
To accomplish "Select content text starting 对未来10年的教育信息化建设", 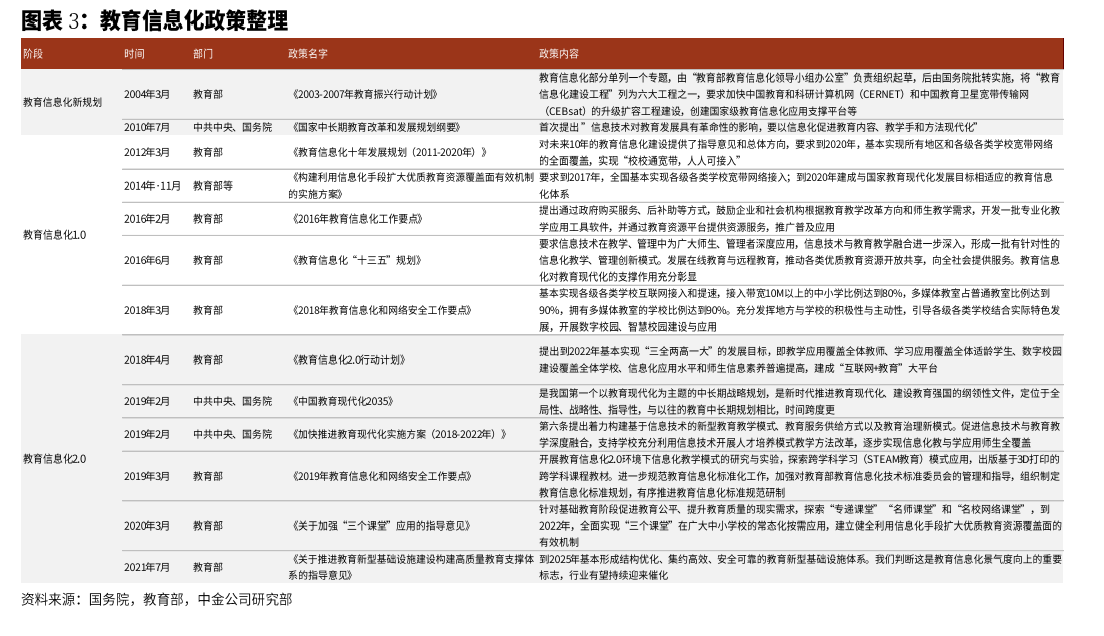I will 796,152.
